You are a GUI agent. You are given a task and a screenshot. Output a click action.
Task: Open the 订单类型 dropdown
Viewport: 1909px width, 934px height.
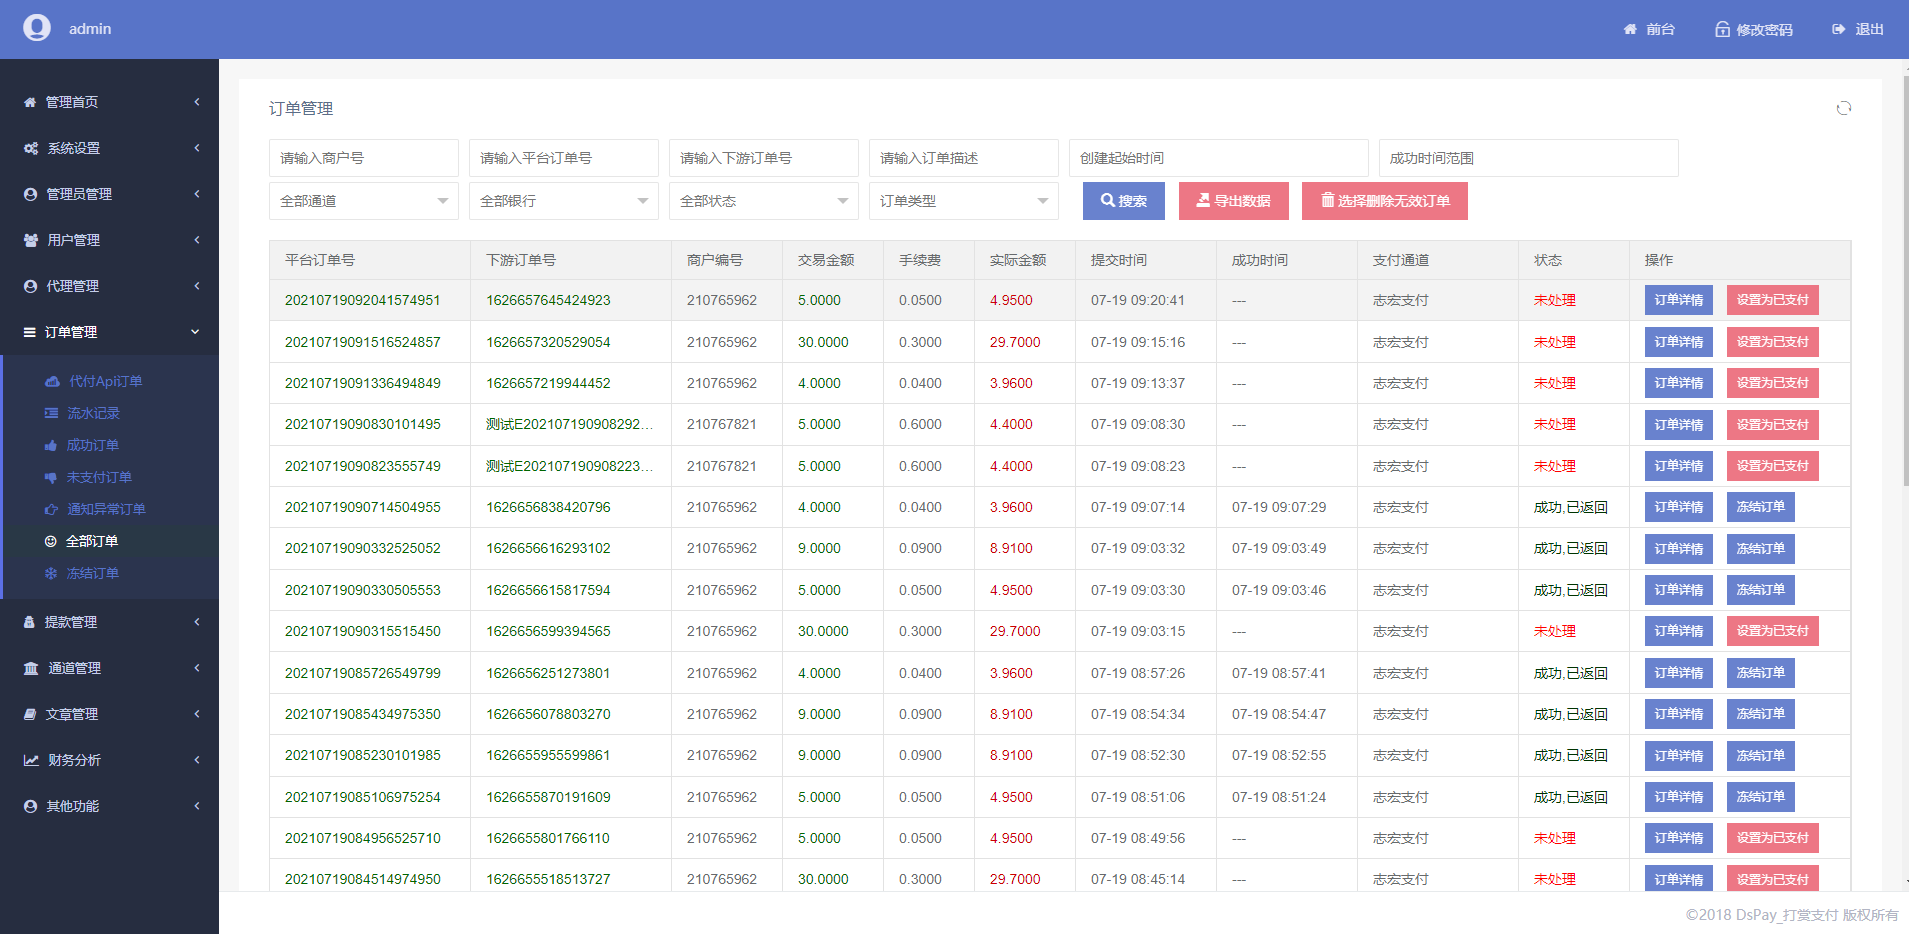point(963,200)
